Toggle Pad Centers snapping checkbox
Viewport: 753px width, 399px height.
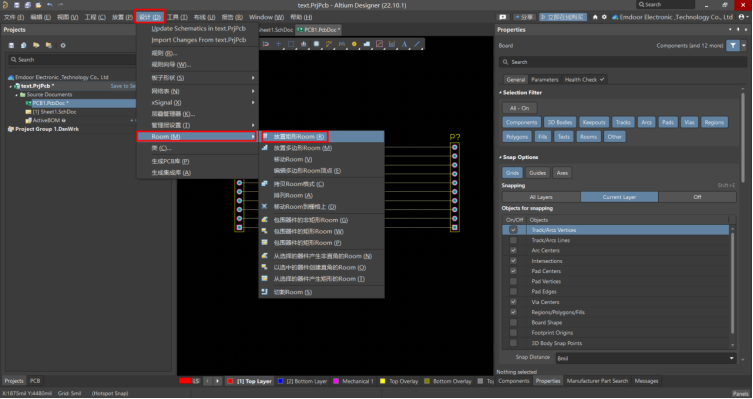pos(513,271)
